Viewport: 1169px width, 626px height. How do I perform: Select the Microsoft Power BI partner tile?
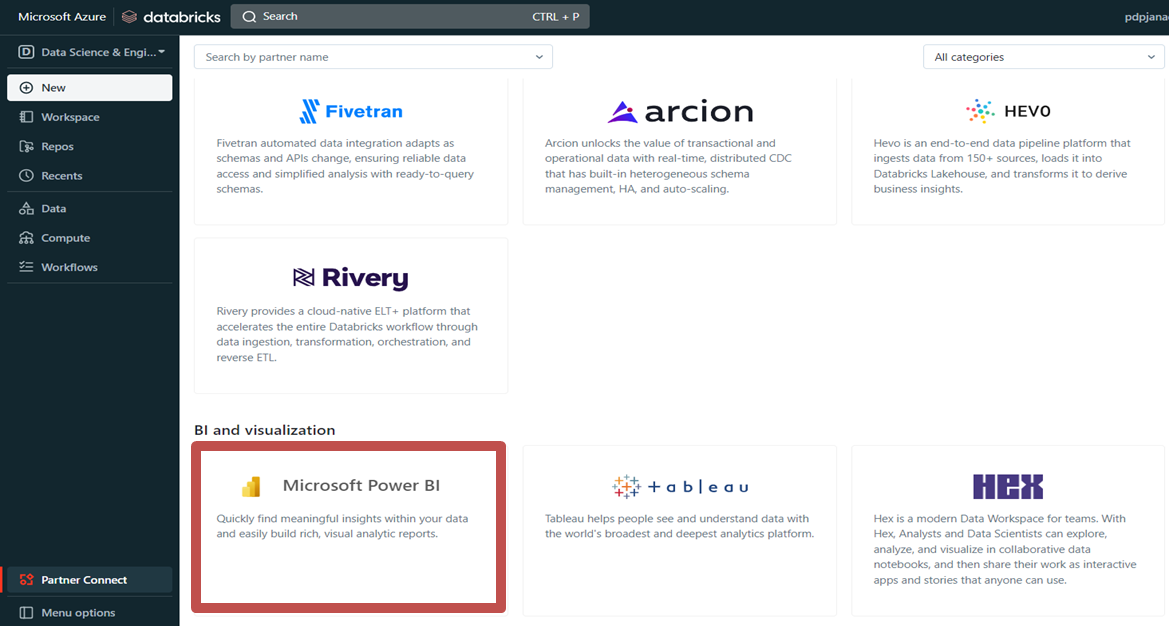coord(348,529)
